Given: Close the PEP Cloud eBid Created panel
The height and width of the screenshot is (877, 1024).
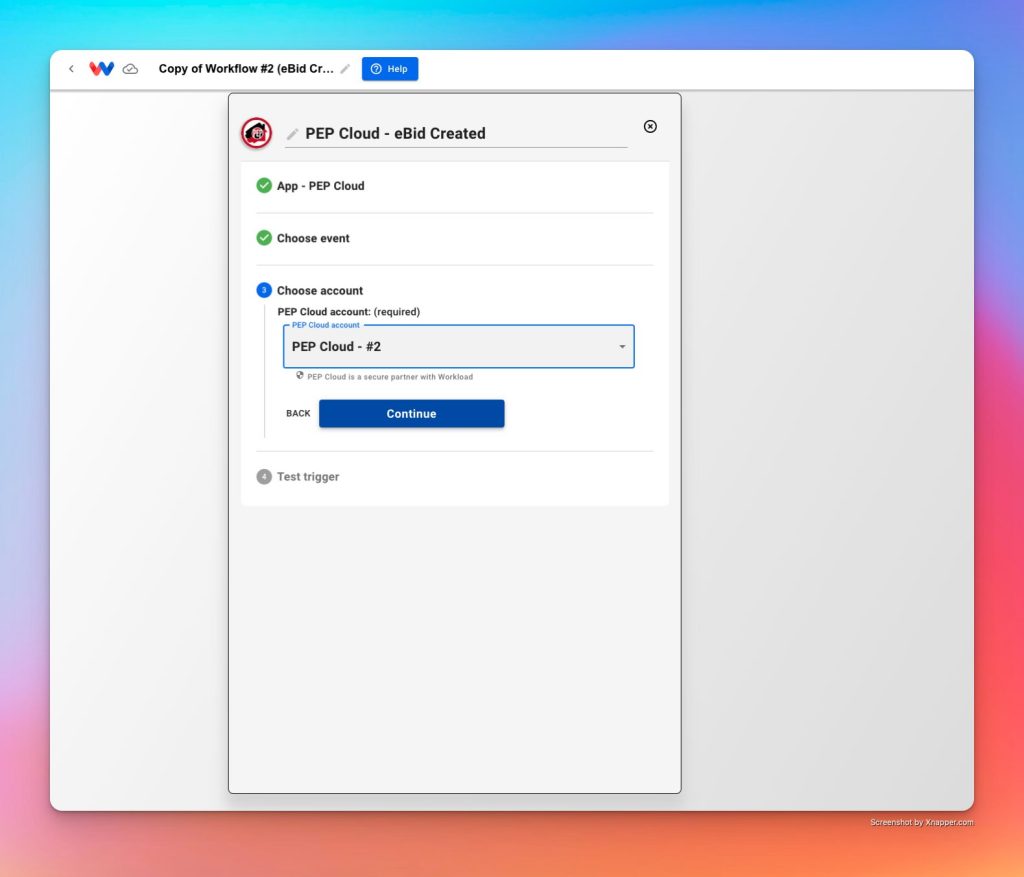Looking at the screenshot, I should click(650, 127).
